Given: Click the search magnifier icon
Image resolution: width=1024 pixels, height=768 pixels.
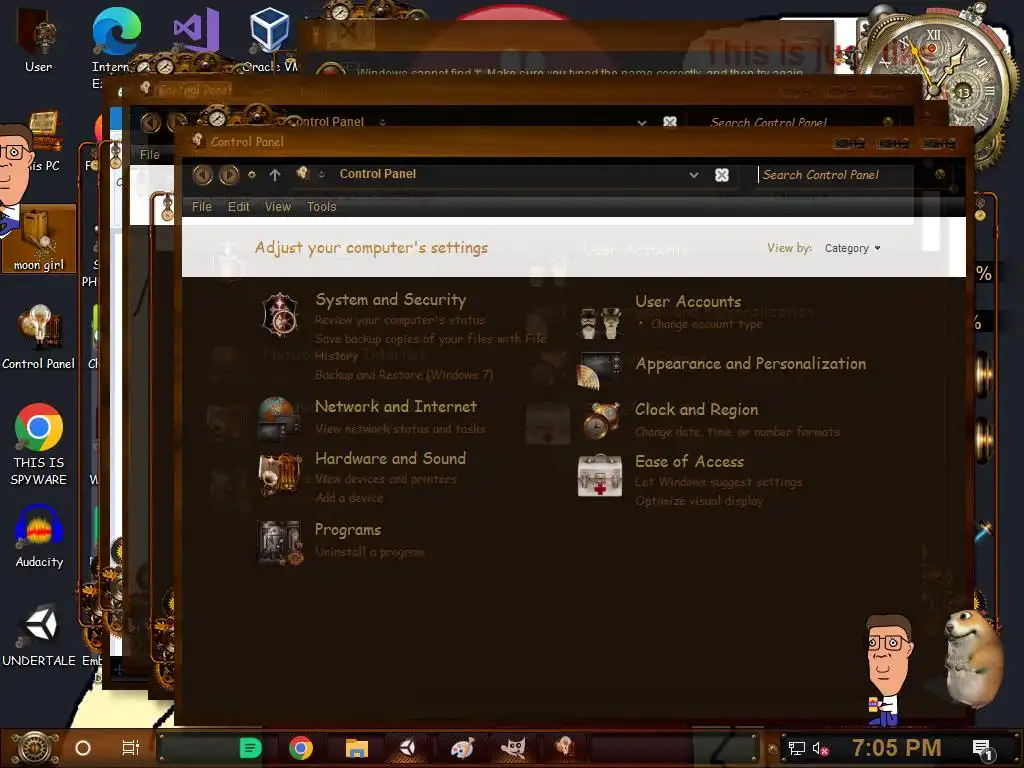Looking at the screenshot, I should 940,174.
